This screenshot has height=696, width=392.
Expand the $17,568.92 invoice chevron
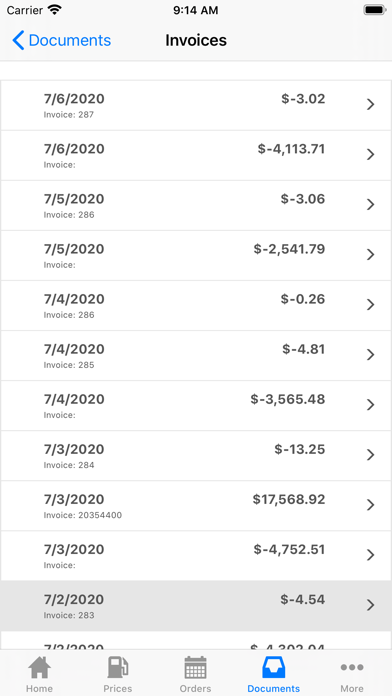tap(370, 505)
